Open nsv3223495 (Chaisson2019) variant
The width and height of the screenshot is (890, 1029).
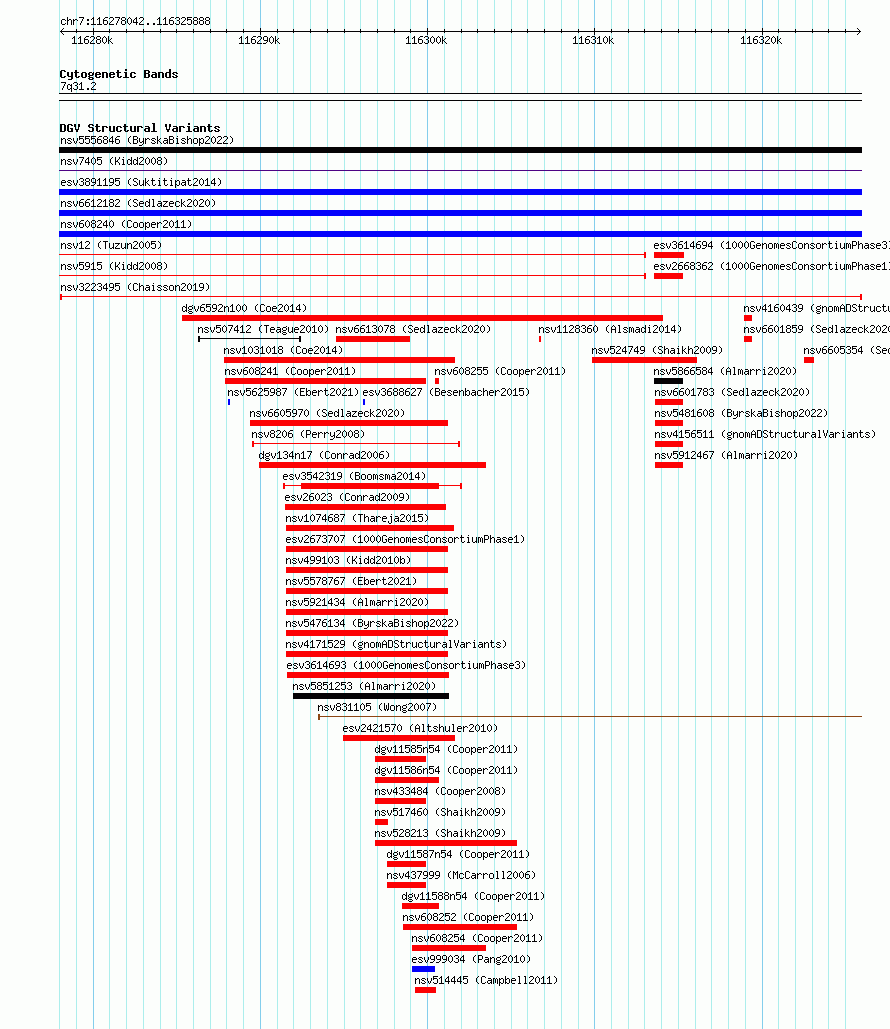135,287
